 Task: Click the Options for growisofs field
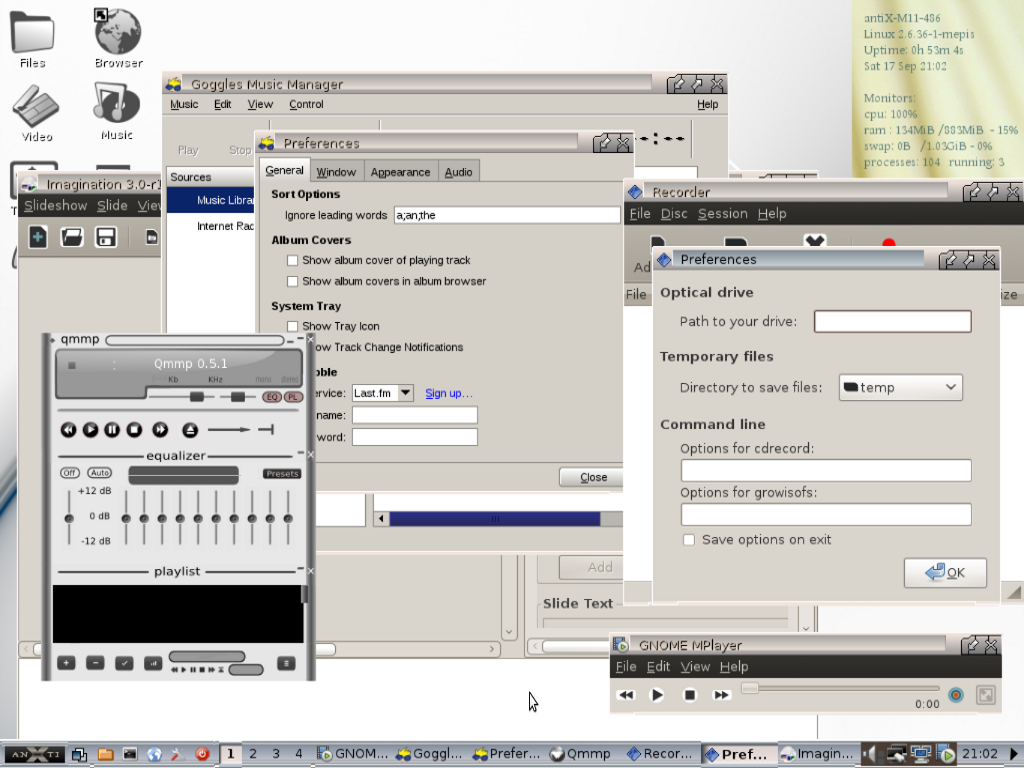(x=826, y=514)
